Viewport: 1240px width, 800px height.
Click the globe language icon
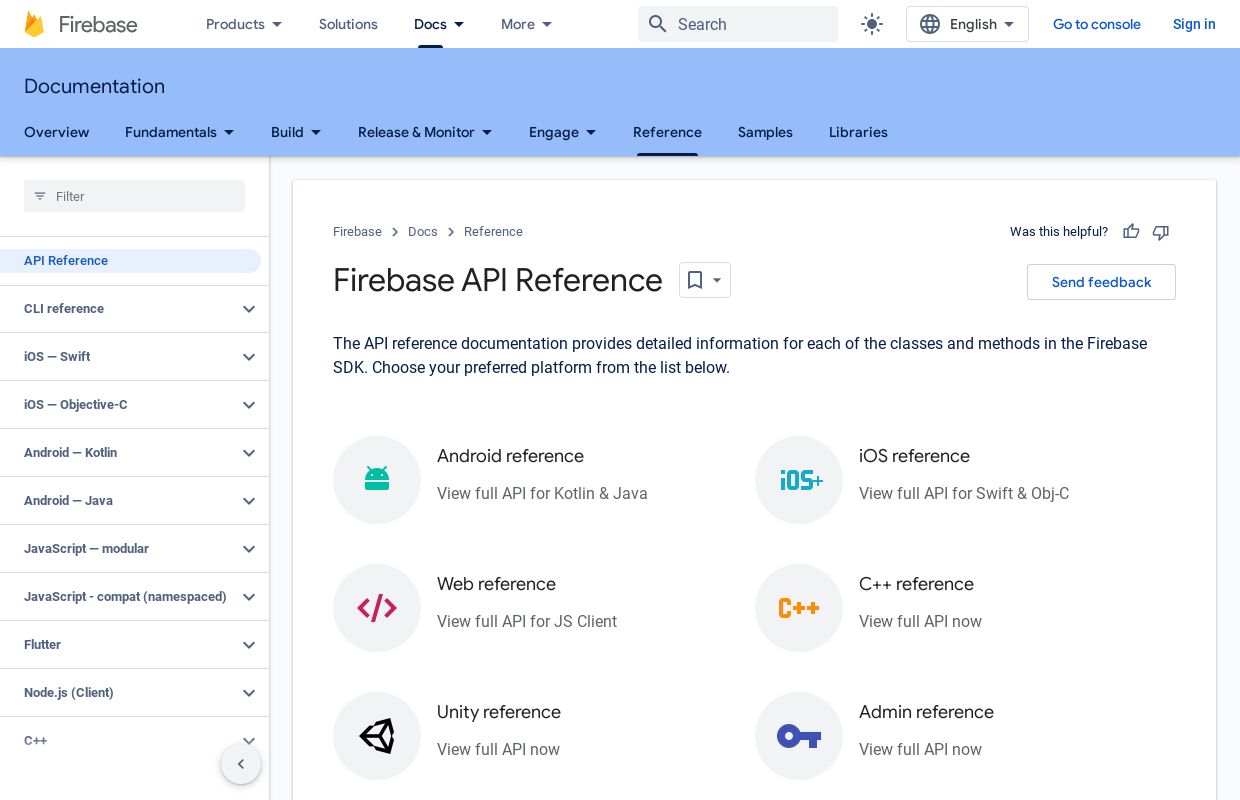(930, 24)
